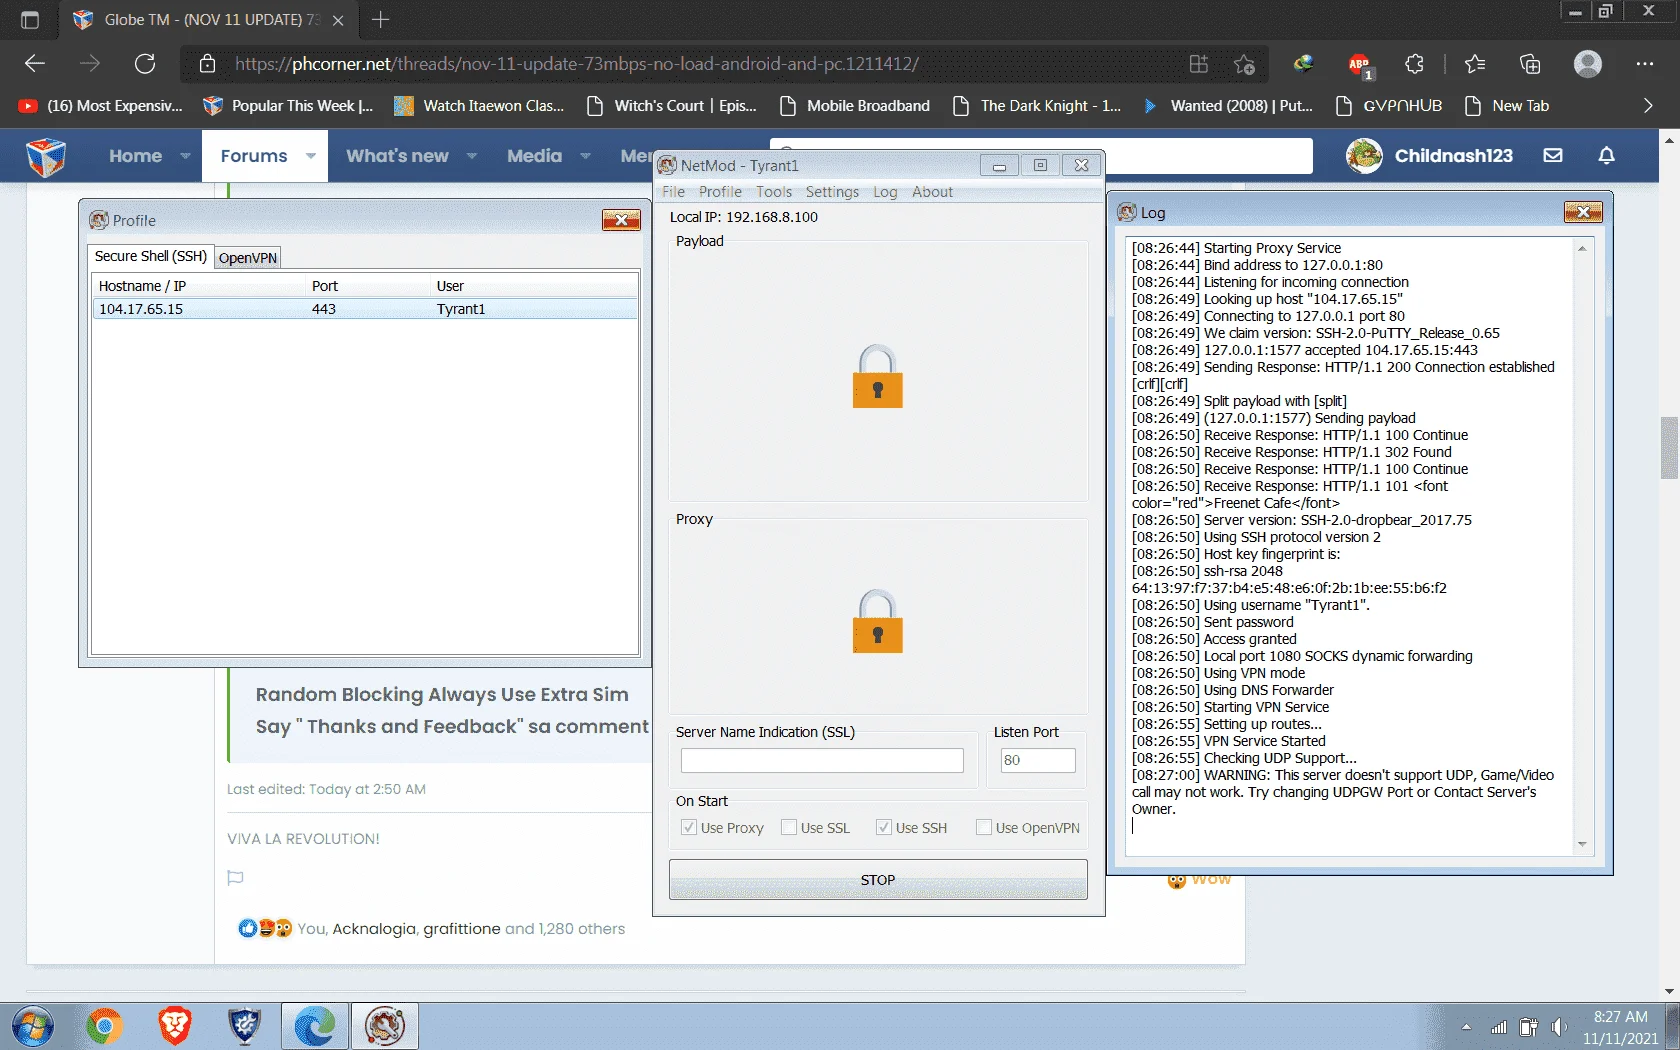Open the NetMod Tools menu
The width and height of the screenshot is (1680, 1050).
click(774, 192)
